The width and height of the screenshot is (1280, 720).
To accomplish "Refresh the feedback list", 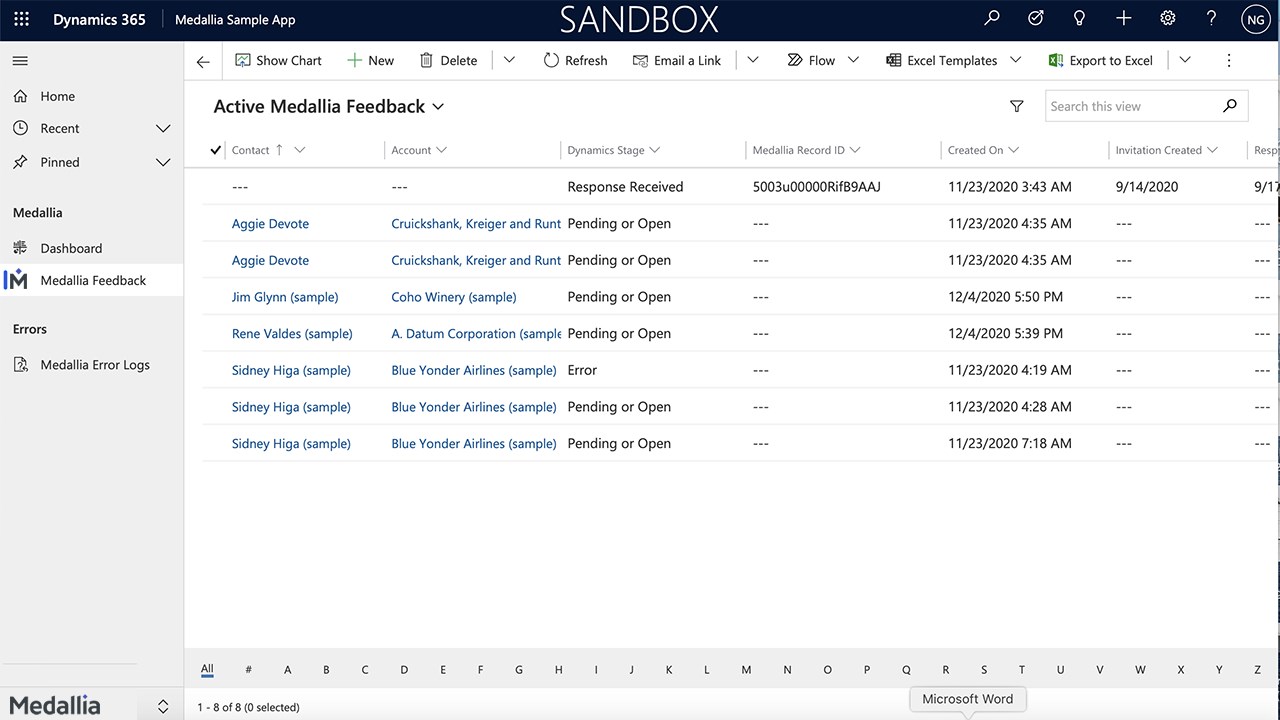I will 575,60.
